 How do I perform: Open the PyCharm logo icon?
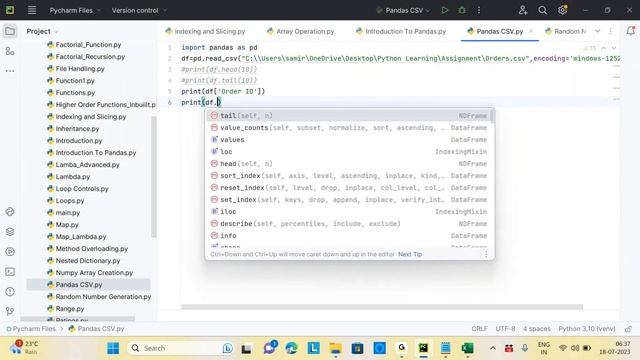10,10
